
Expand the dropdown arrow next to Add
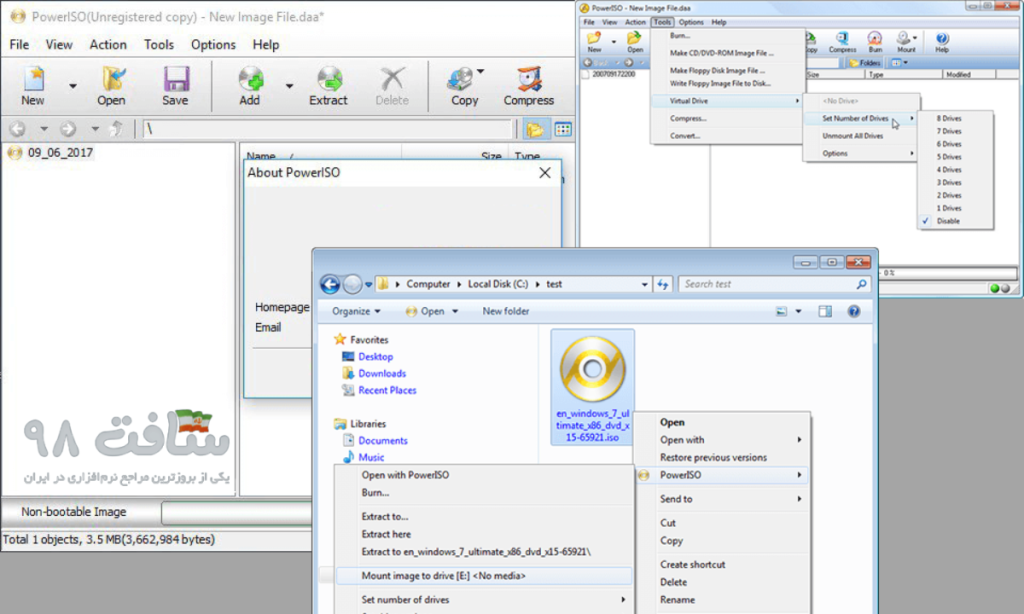[290, 87]
